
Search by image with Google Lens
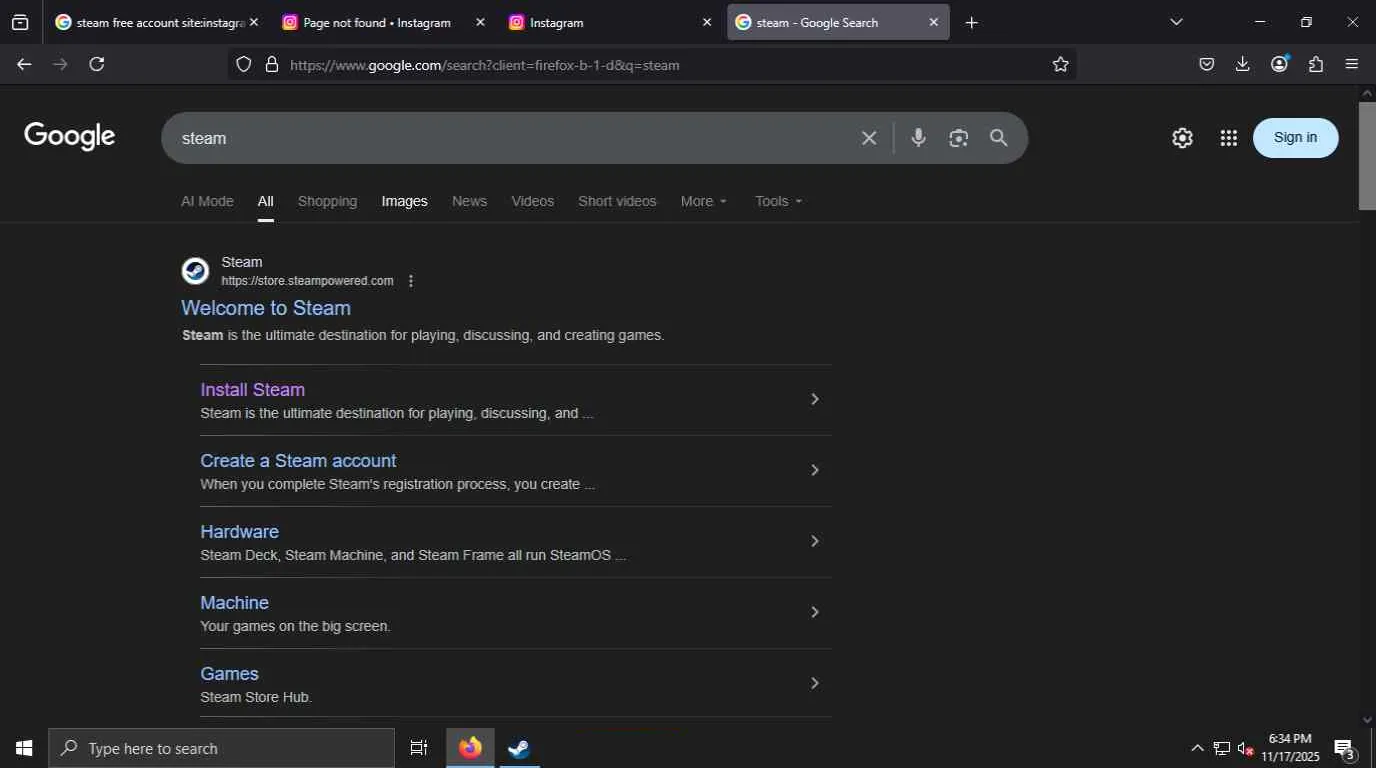point(958,138)
